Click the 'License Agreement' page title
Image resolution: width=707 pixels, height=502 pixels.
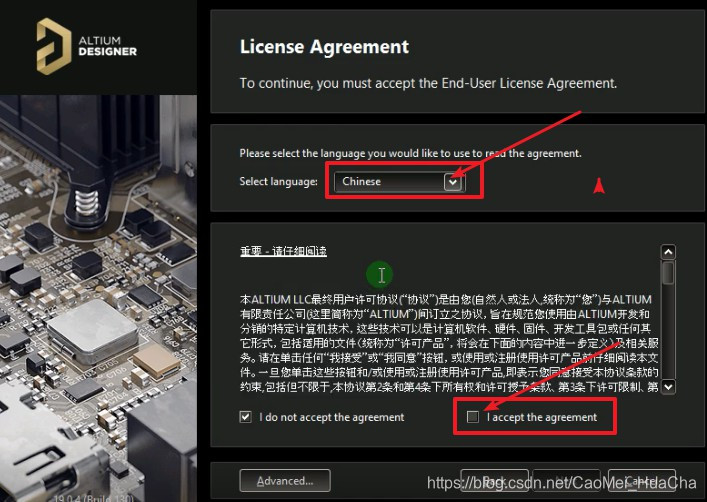[324, 47]
